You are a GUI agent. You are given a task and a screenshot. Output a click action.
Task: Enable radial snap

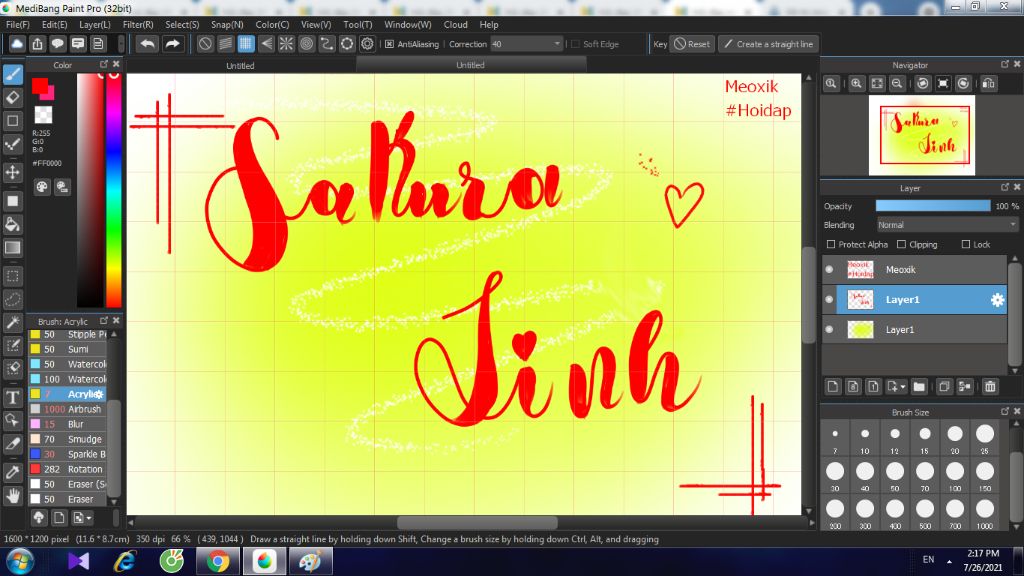pos(286,44)
